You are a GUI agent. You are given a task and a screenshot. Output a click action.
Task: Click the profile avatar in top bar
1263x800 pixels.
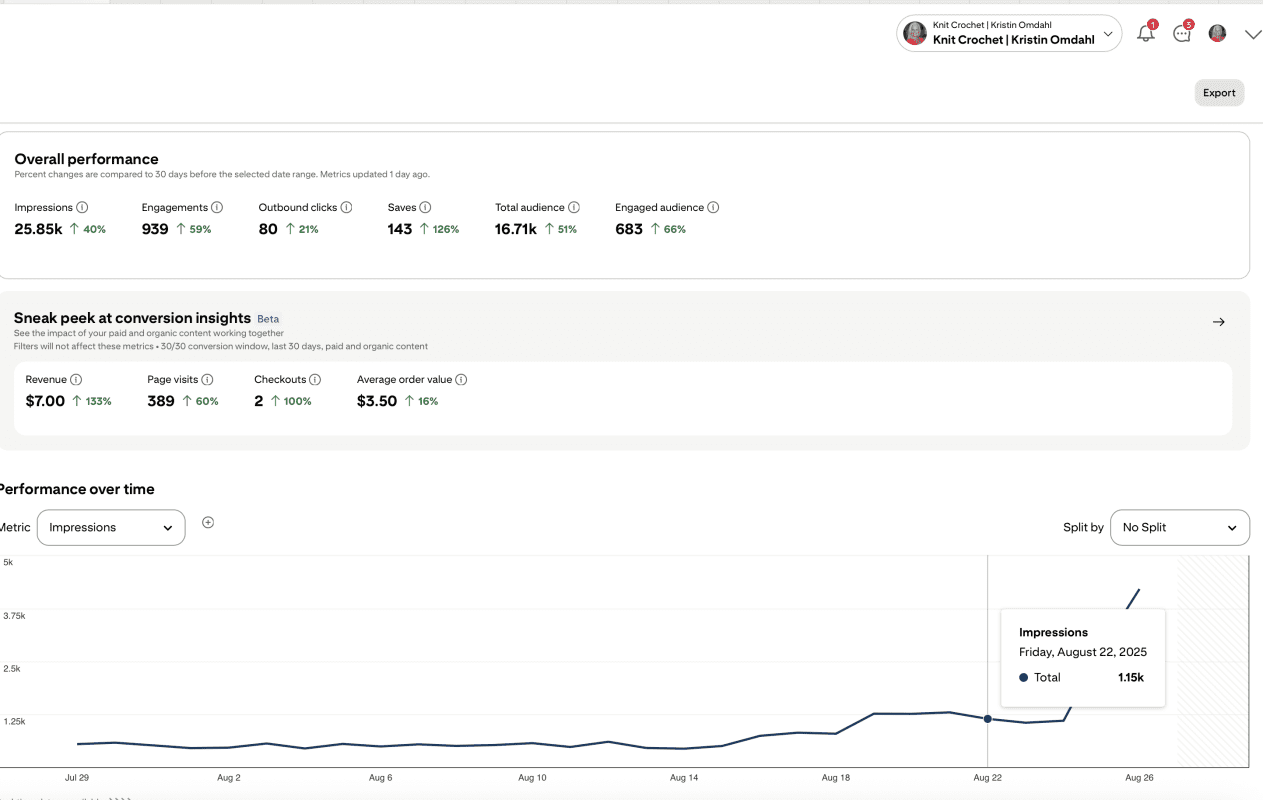[1217, 34]
